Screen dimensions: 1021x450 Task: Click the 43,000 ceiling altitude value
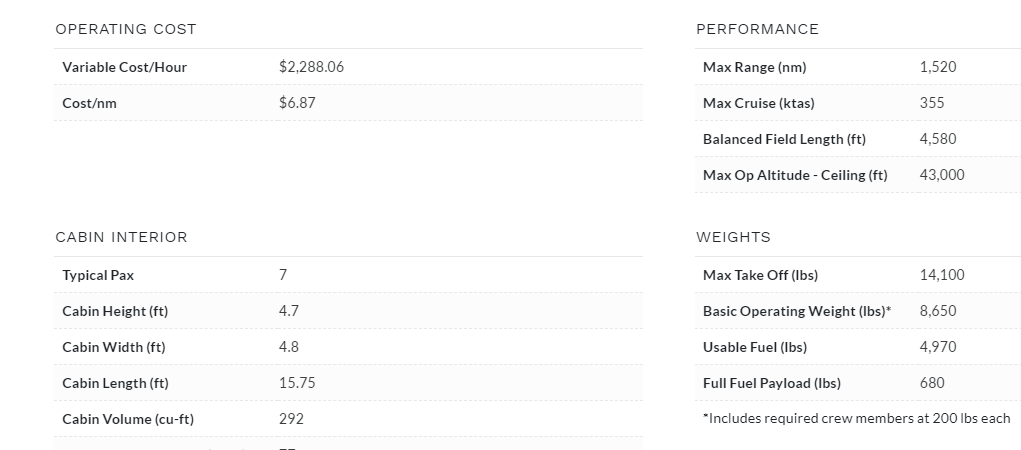click(941, 175)
